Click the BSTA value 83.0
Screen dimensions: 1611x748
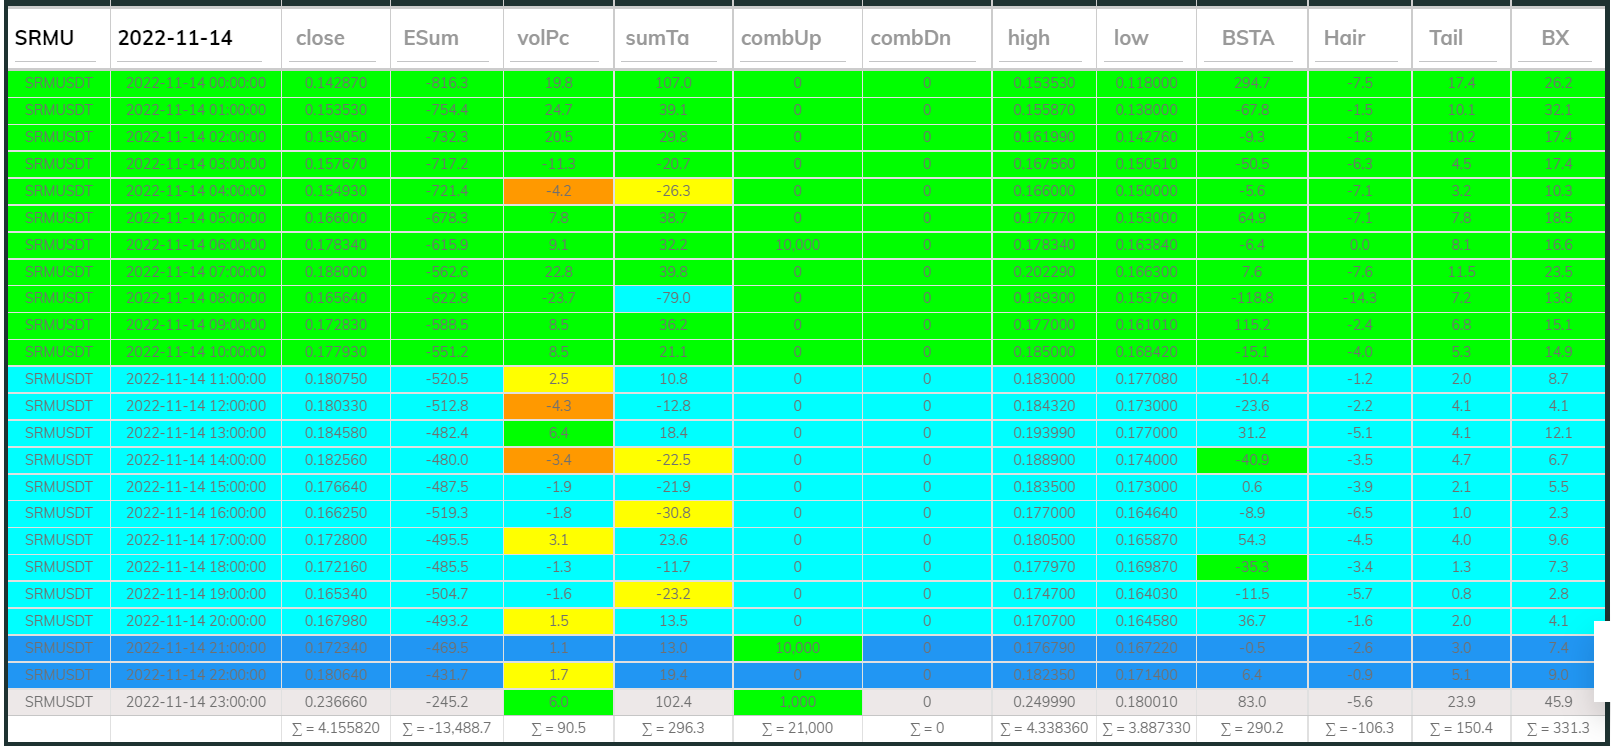point(1252,702)
